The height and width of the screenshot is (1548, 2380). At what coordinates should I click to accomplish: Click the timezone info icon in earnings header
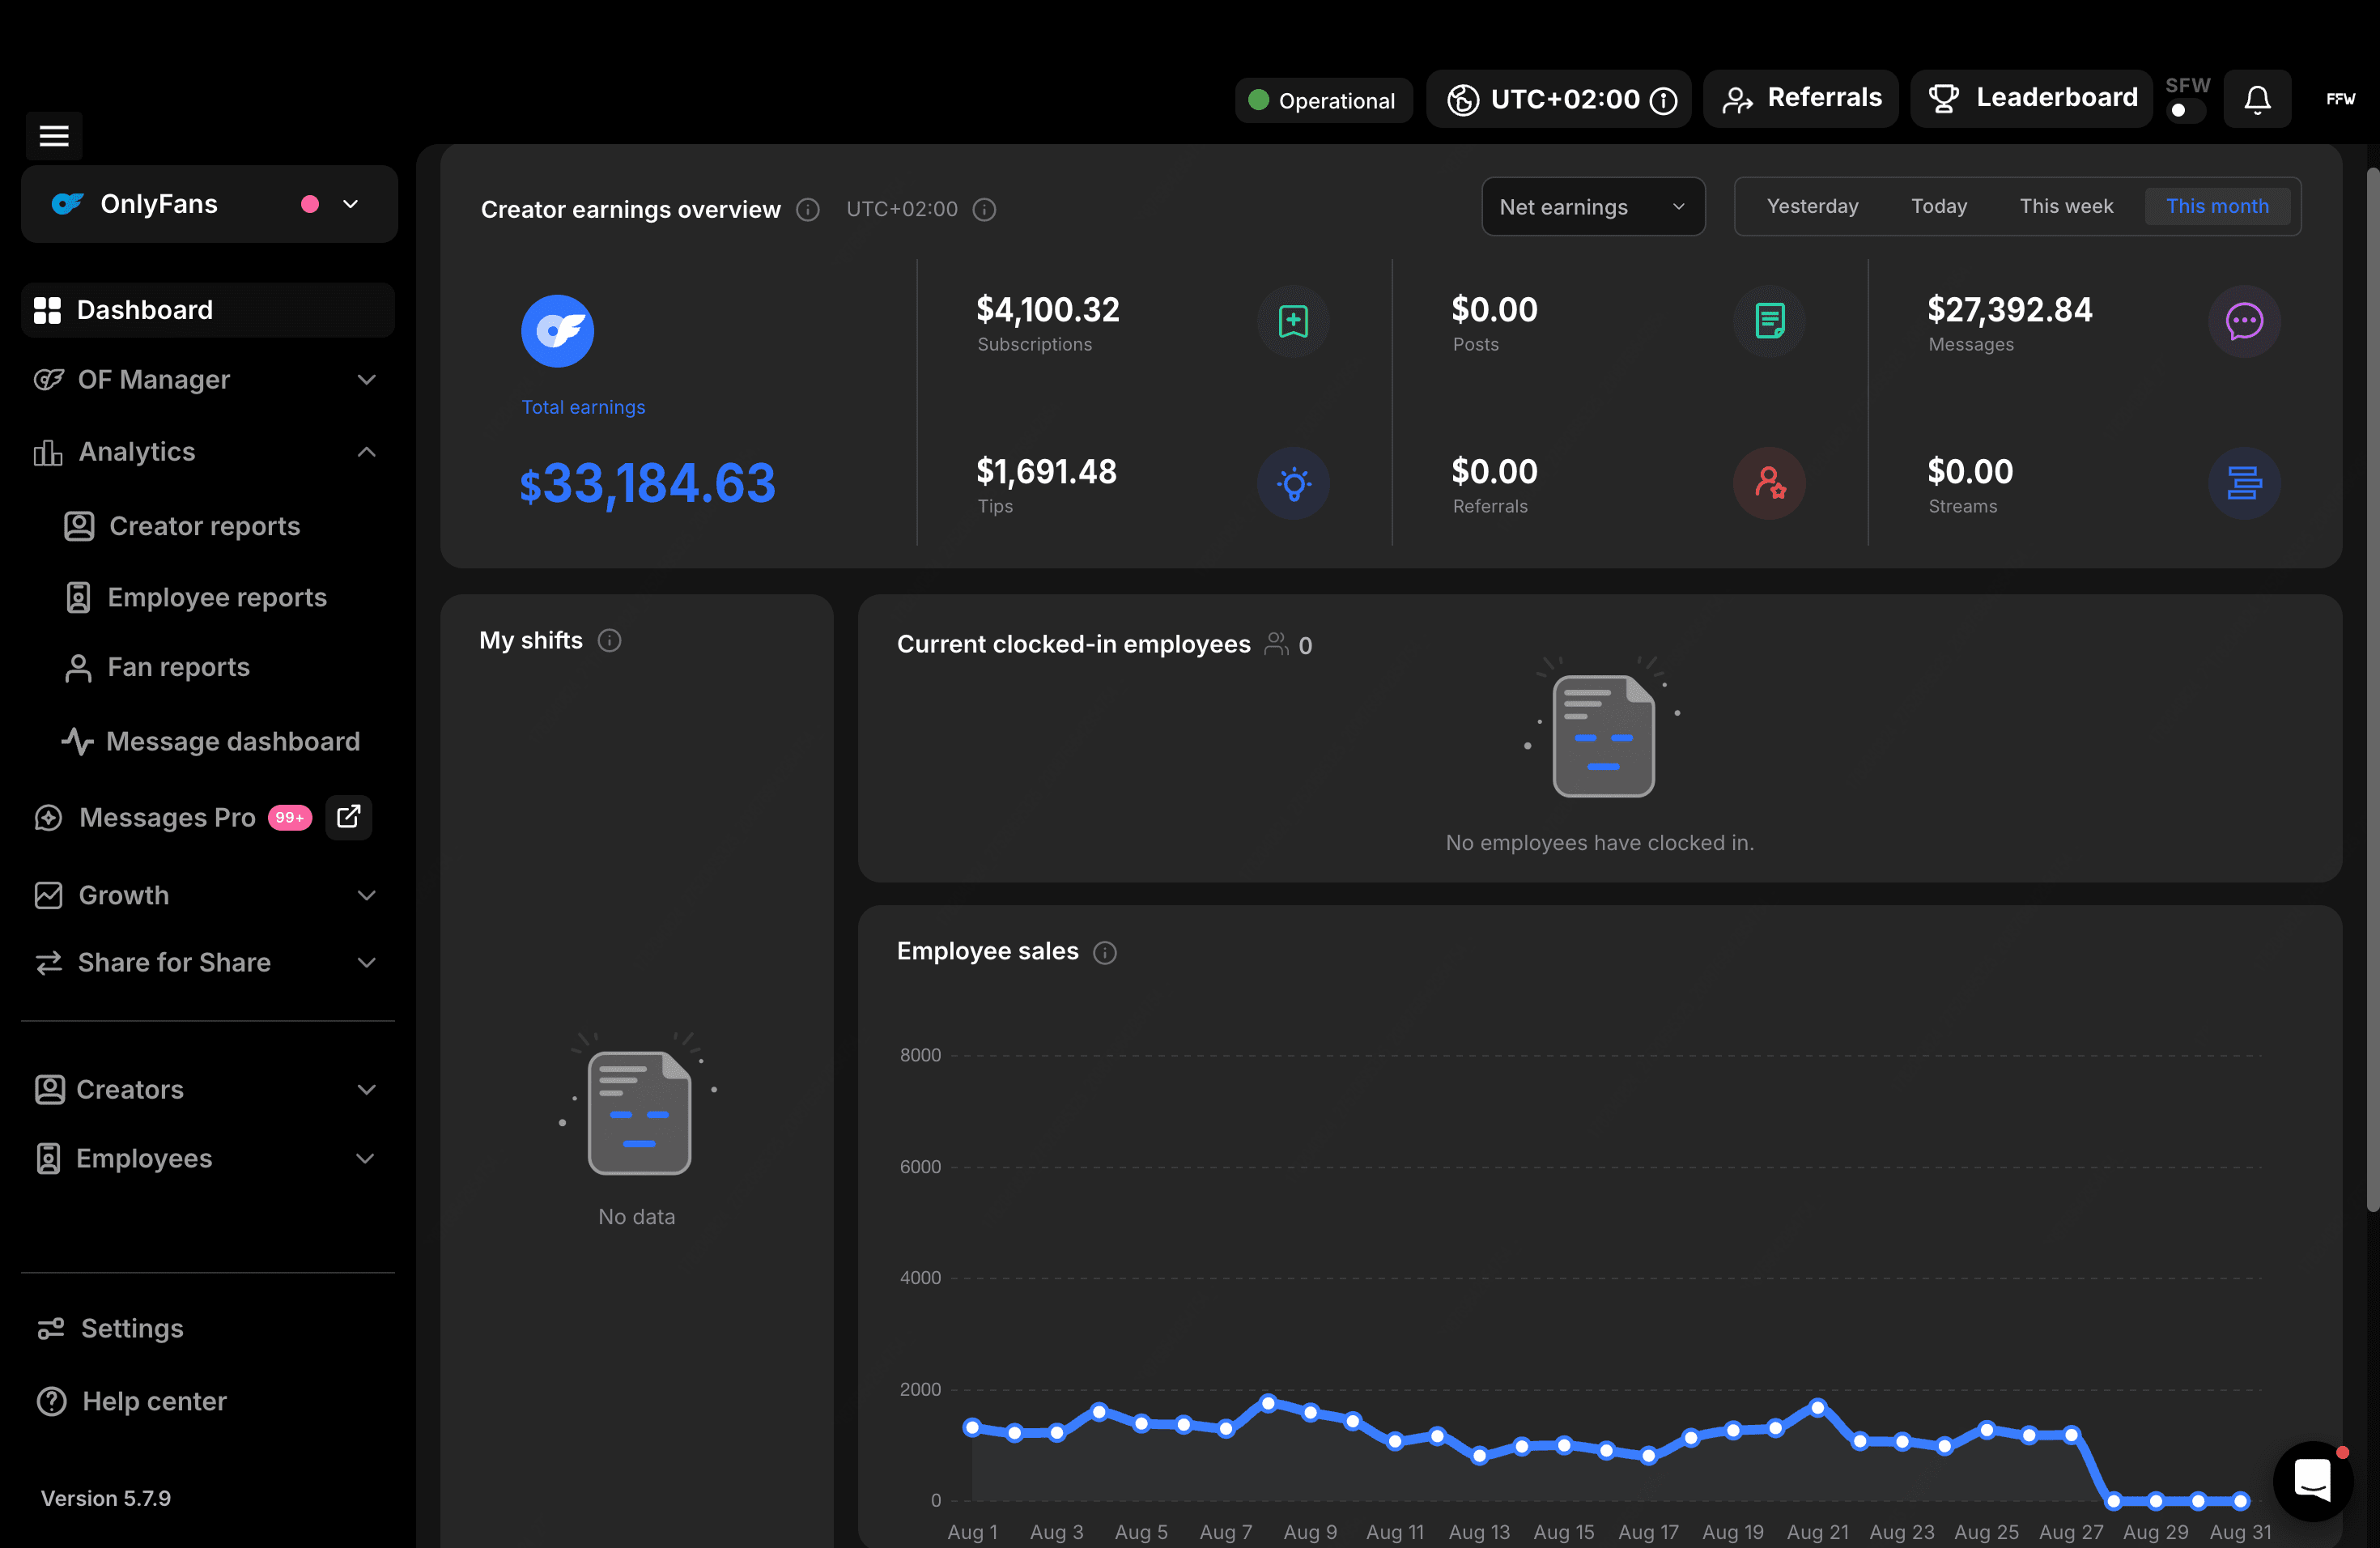[984, 209]
